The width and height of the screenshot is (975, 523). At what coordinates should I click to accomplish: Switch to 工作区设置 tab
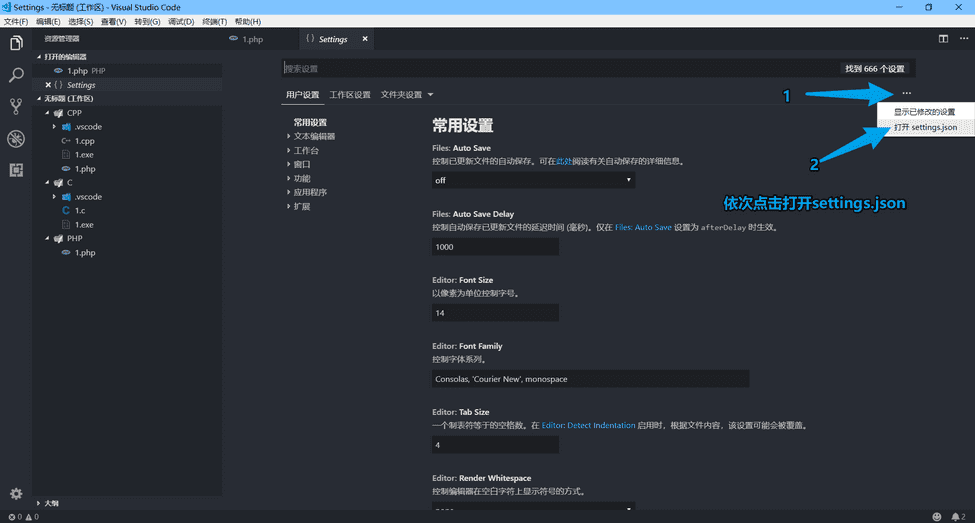coord(350,95)
